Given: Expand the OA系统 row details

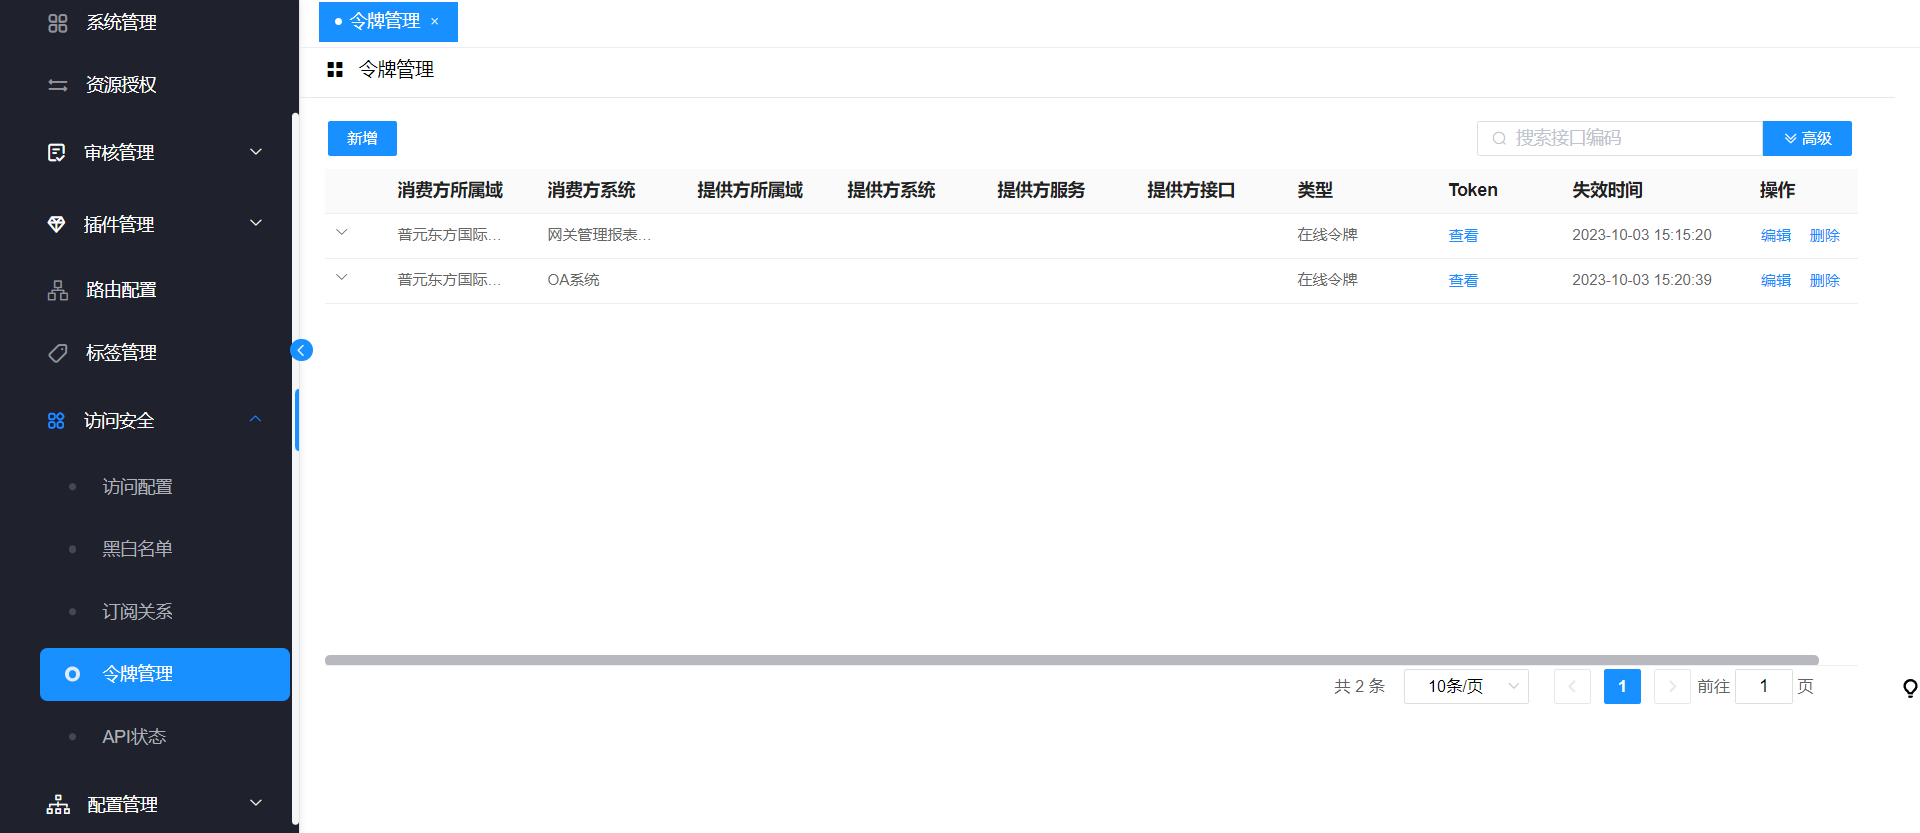Looking at the screenshot, I should [x=342, y=278].
